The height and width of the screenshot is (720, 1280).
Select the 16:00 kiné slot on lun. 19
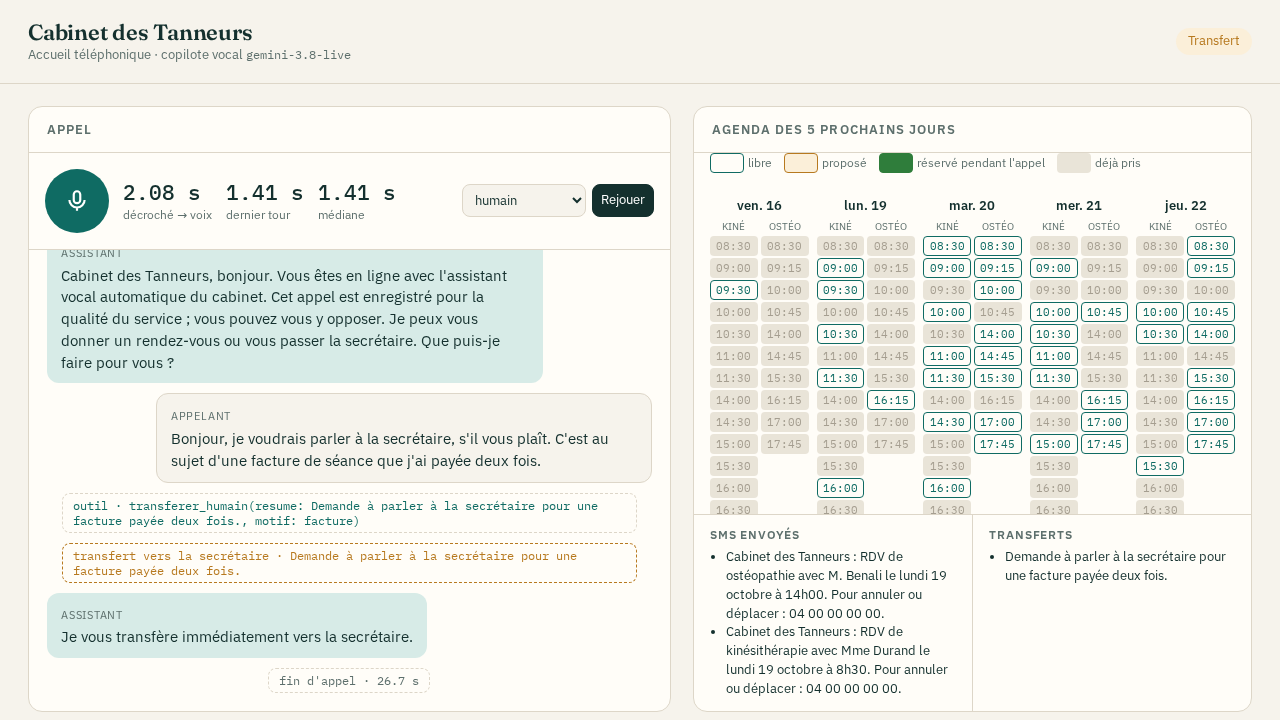pos(841,488)
